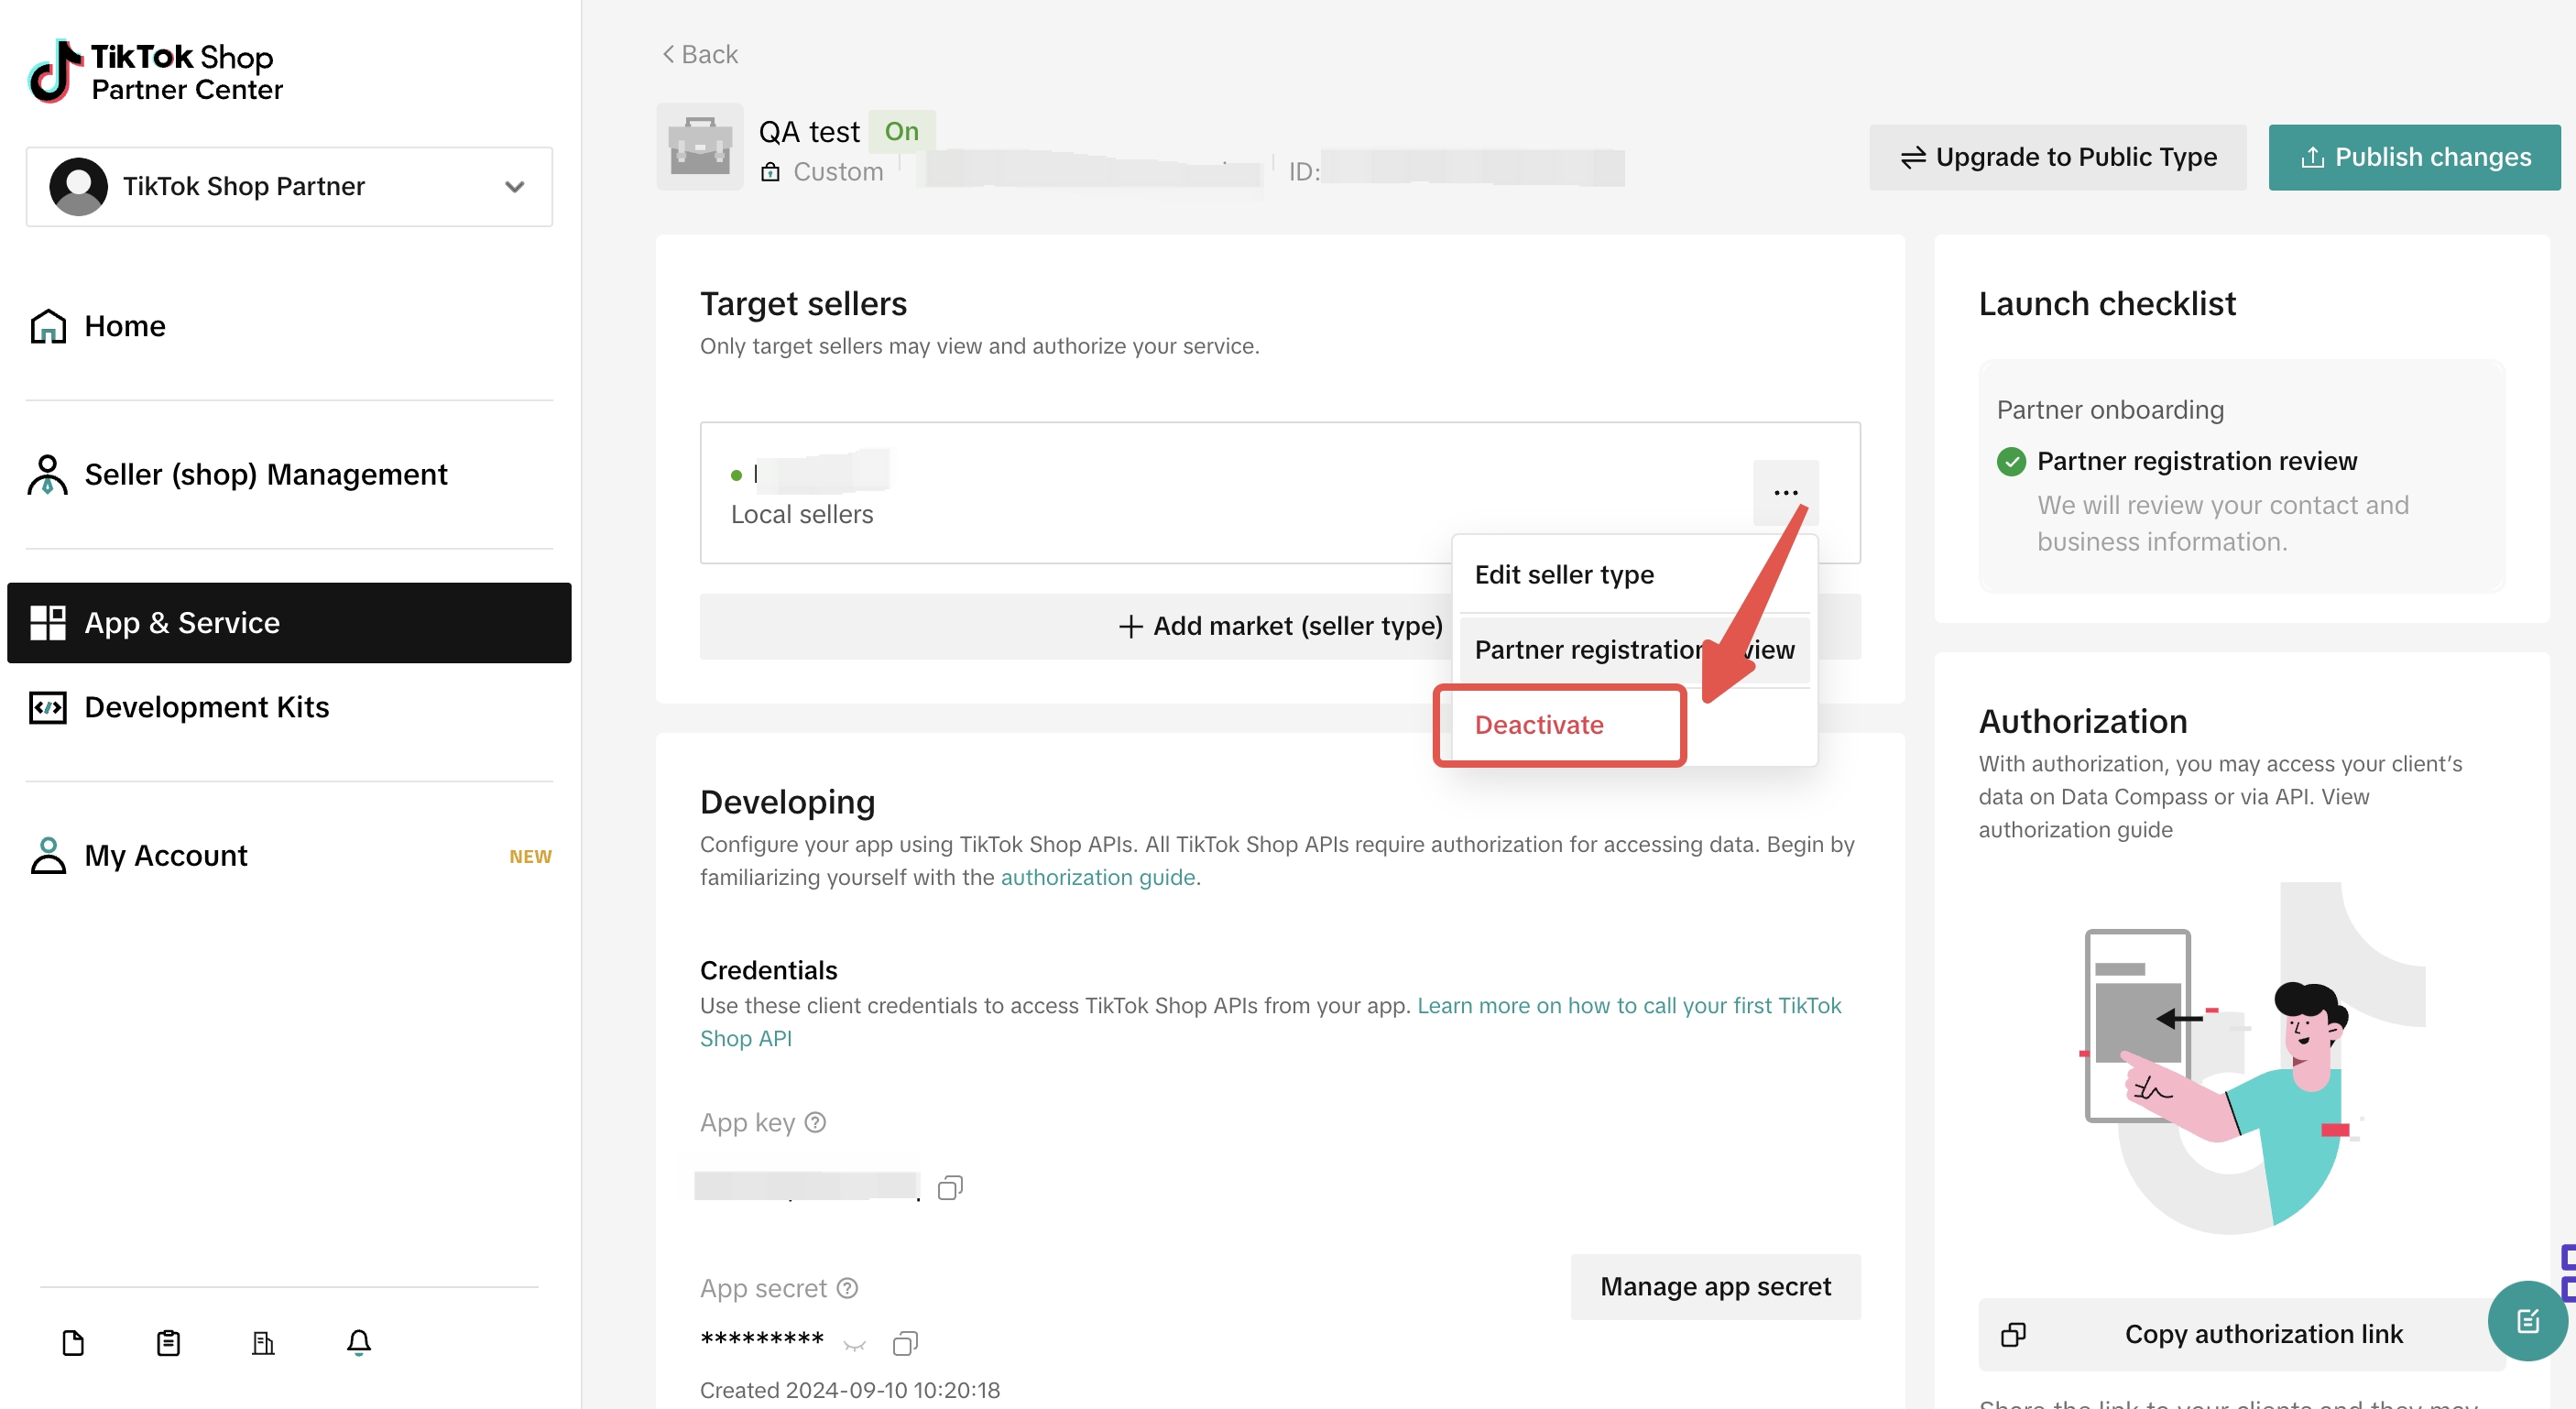Open the App secret help tooltip
The image size is (2576, 1409).
(x=847, y=1288)
